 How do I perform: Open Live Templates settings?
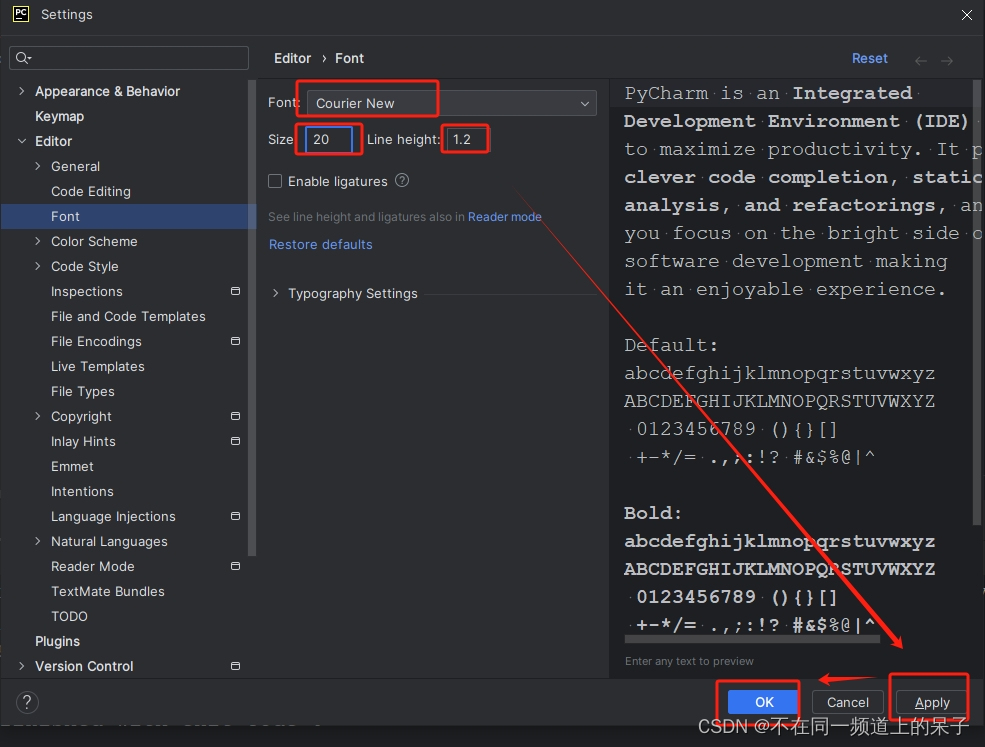tap(98, 366)
